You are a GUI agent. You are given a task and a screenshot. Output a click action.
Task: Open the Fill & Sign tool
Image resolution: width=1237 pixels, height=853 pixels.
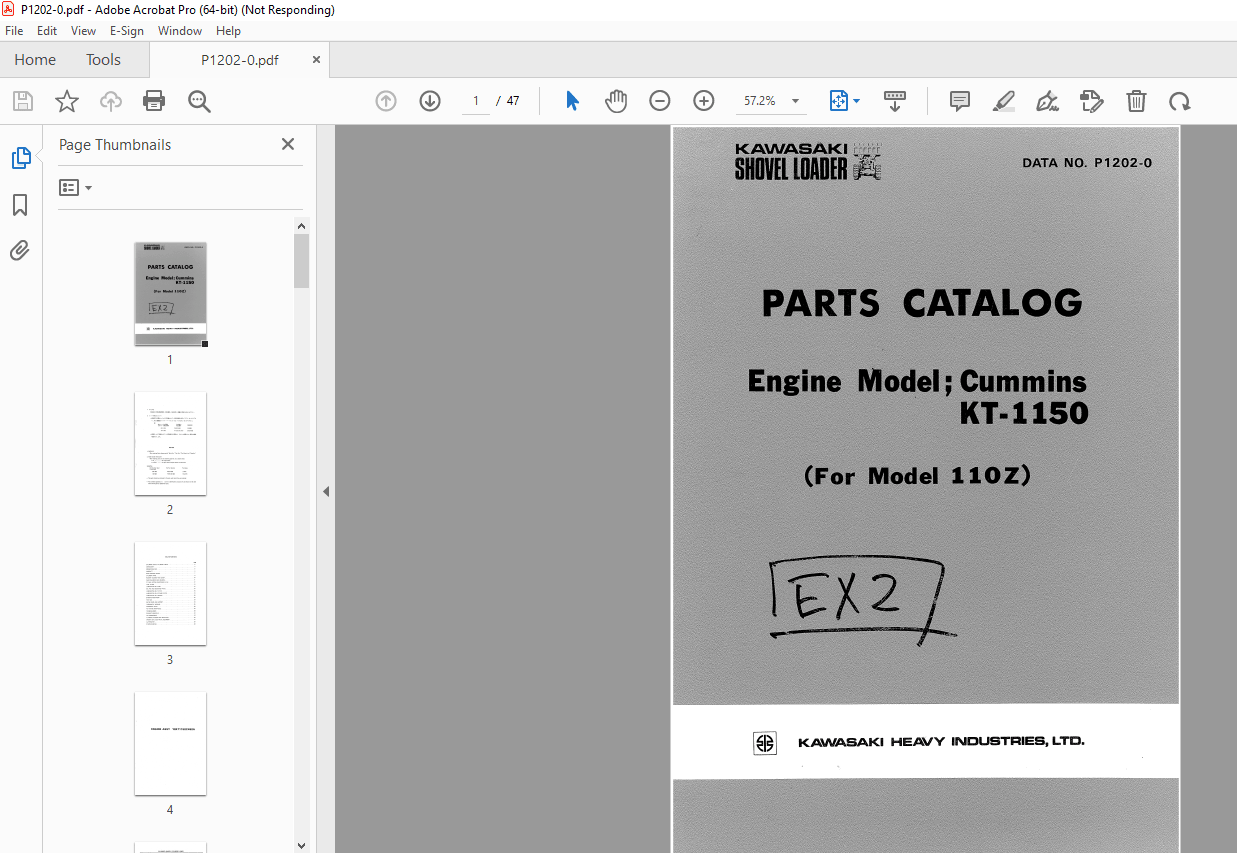tap(1047, 101)
